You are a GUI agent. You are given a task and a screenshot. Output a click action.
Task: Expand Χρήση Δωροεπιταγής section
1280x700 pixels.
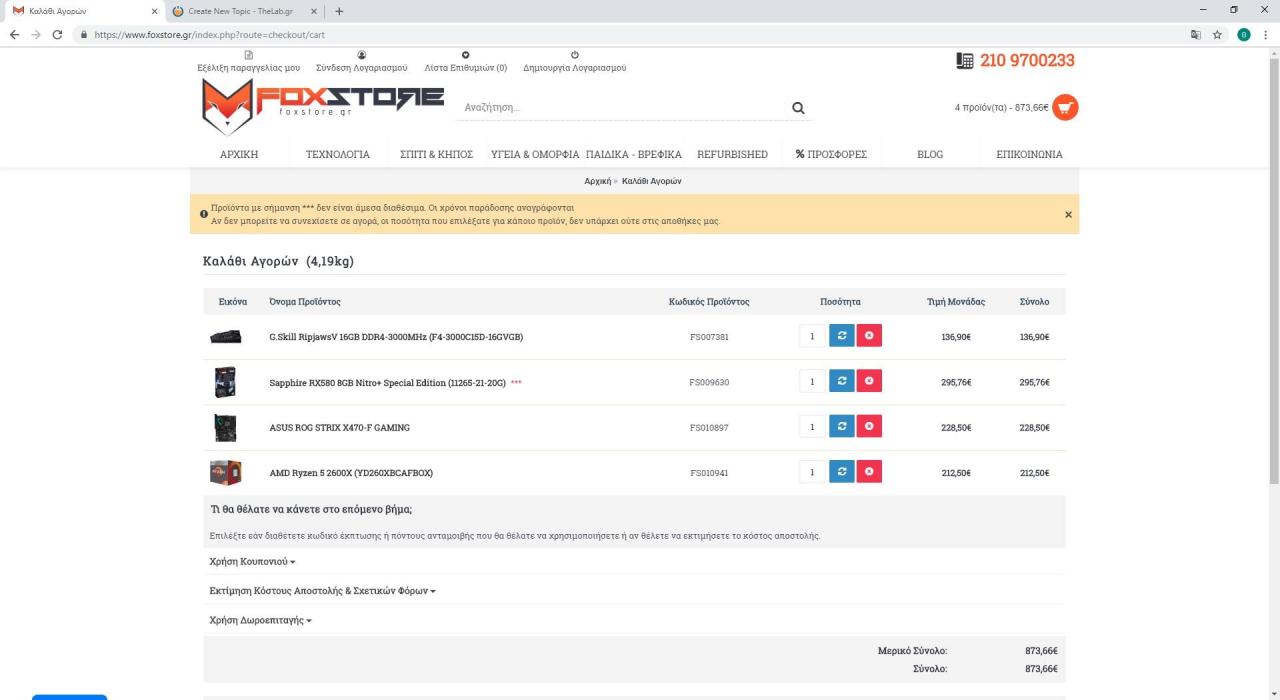pos(260,620)
